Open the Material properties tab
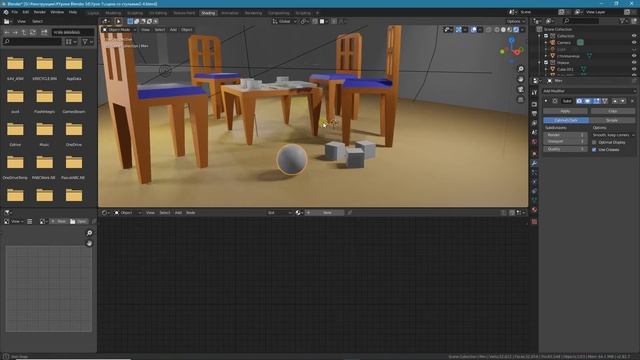This screenshot has width=640, height=360. click(534, 209)
